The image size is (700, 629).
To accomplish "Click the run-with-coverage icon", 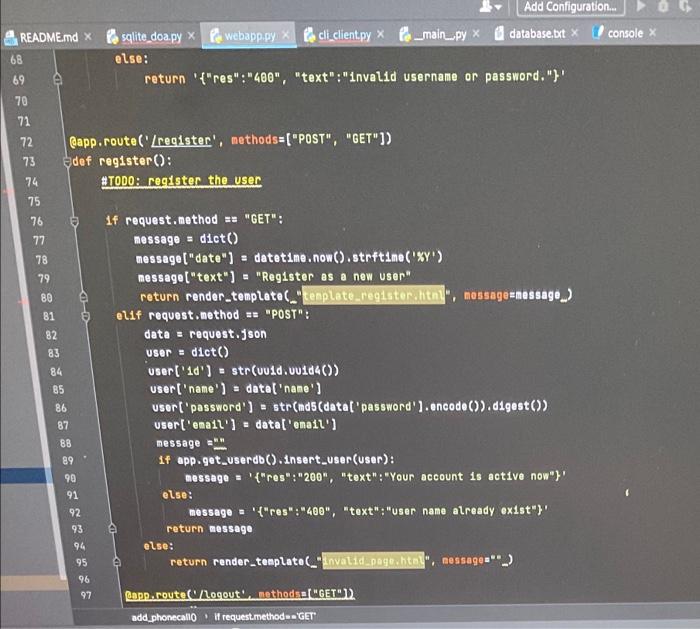I will click(x=685, y=6).
